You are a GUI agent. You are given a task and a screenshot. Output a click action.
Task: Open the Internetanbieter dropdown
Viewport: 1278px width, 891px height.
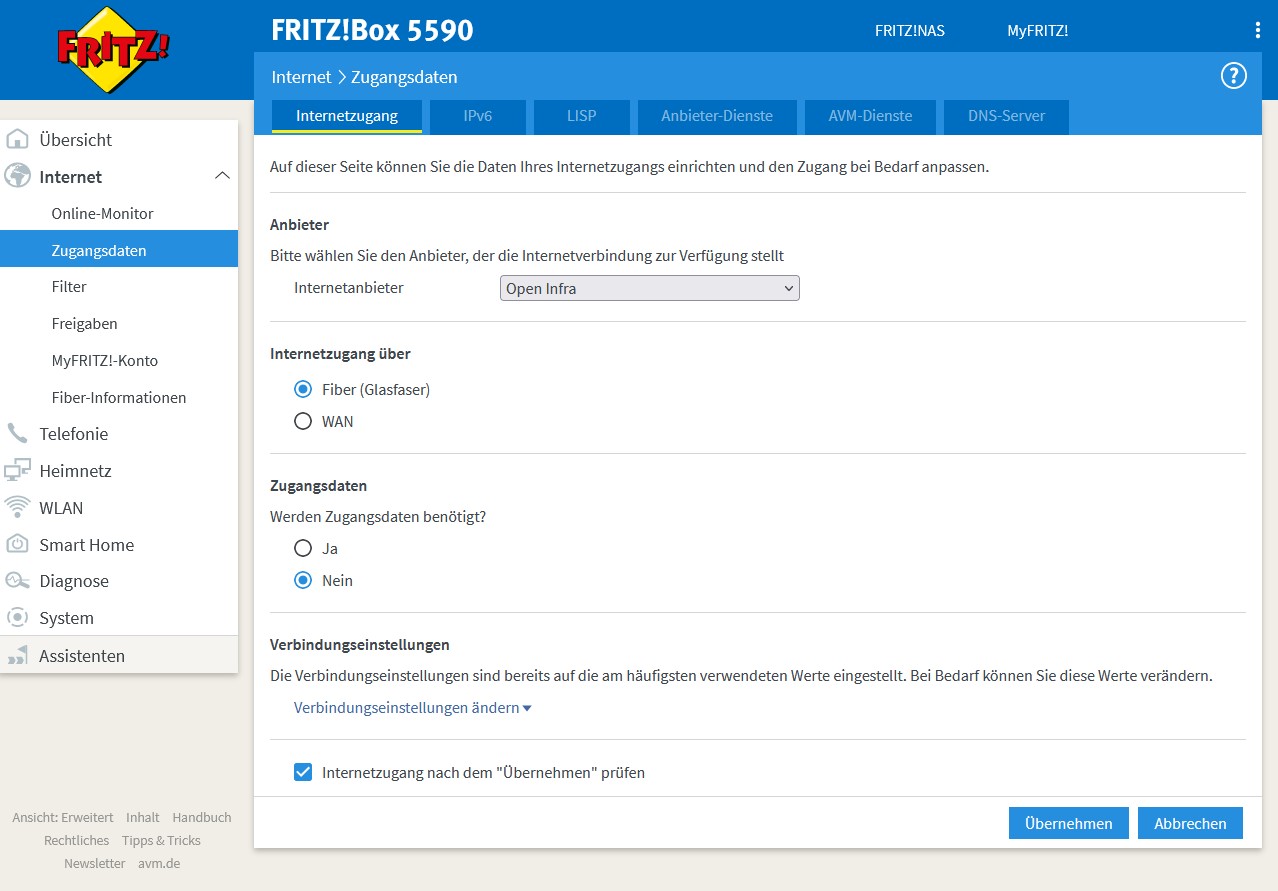[649, 288]
